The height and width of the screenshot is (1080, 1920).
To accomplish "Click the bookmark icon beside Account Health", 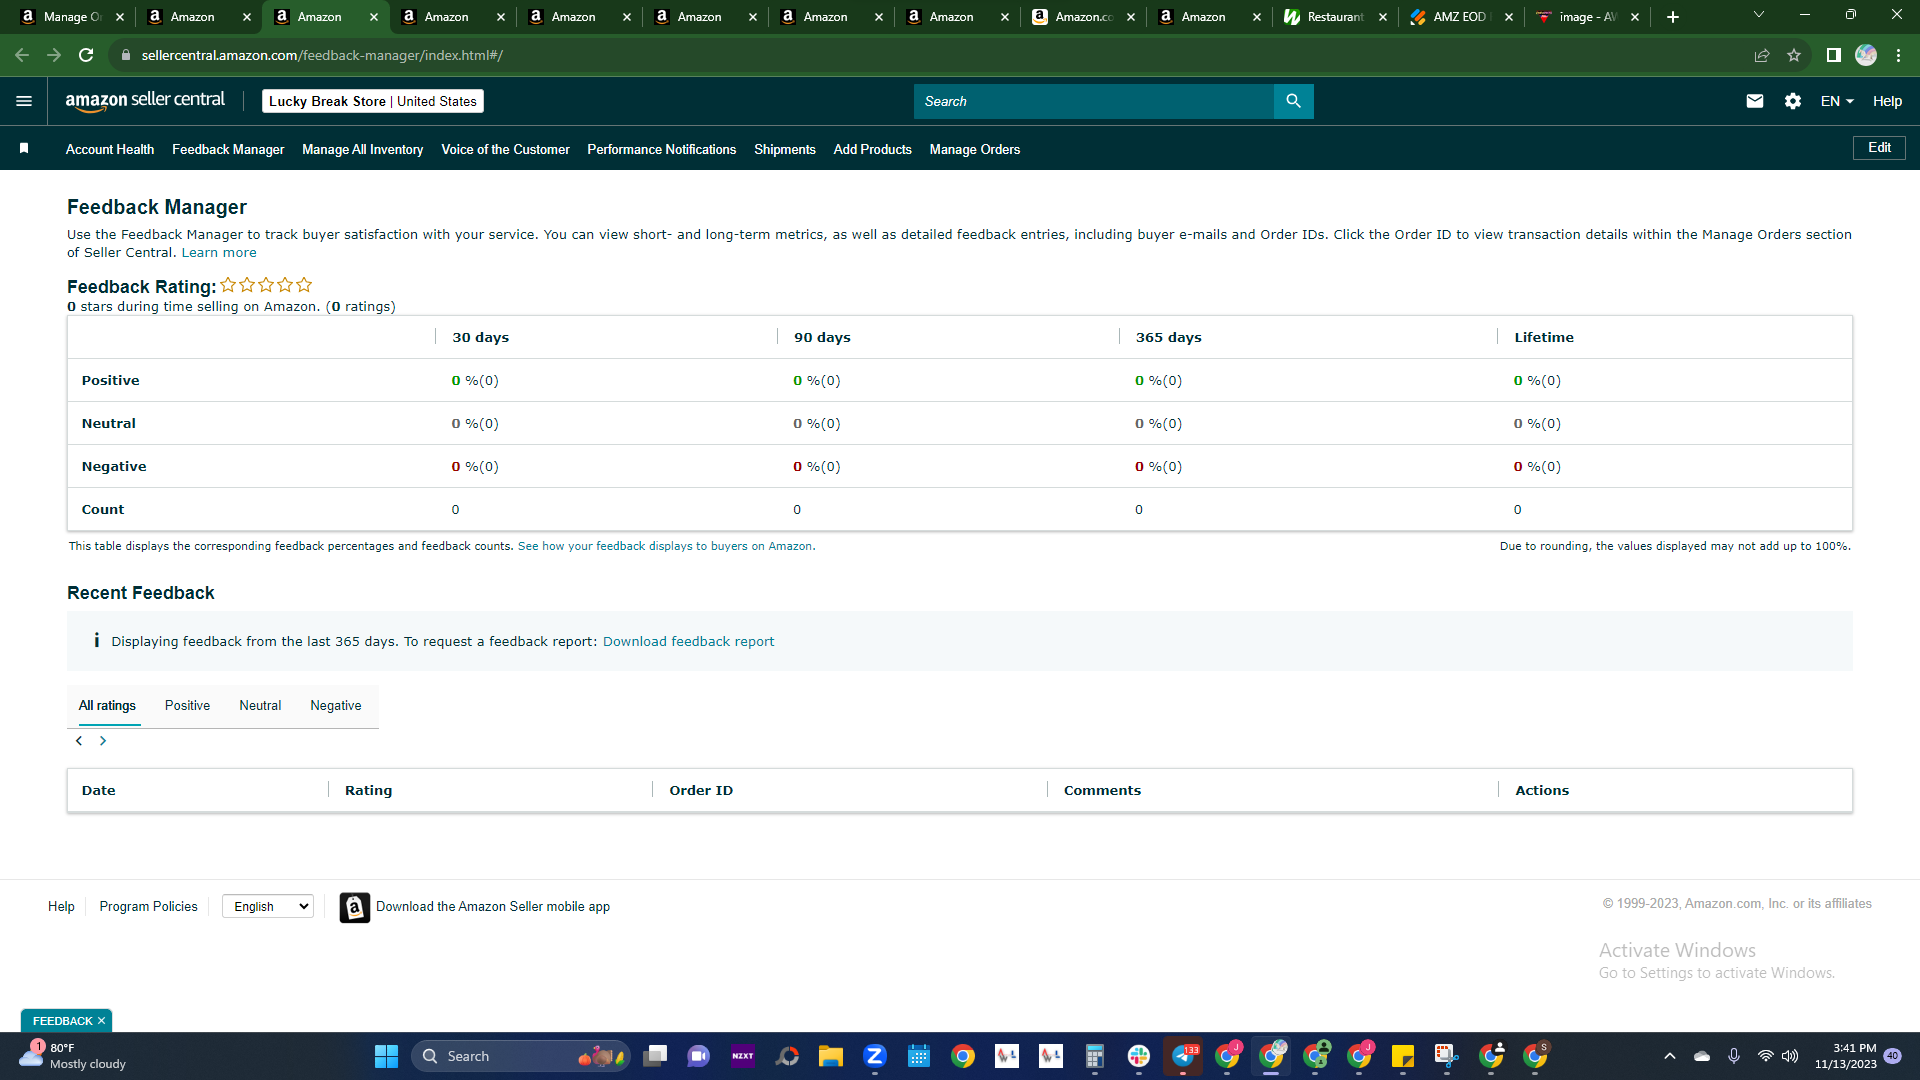I will pyautogui.click(x=24, y=149).
